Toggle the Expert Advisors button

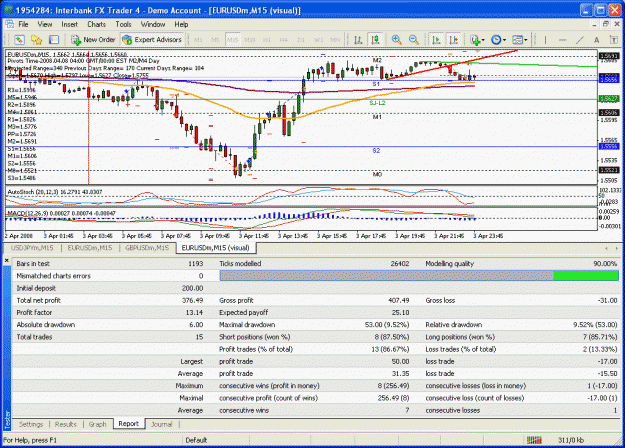[152, 39]
